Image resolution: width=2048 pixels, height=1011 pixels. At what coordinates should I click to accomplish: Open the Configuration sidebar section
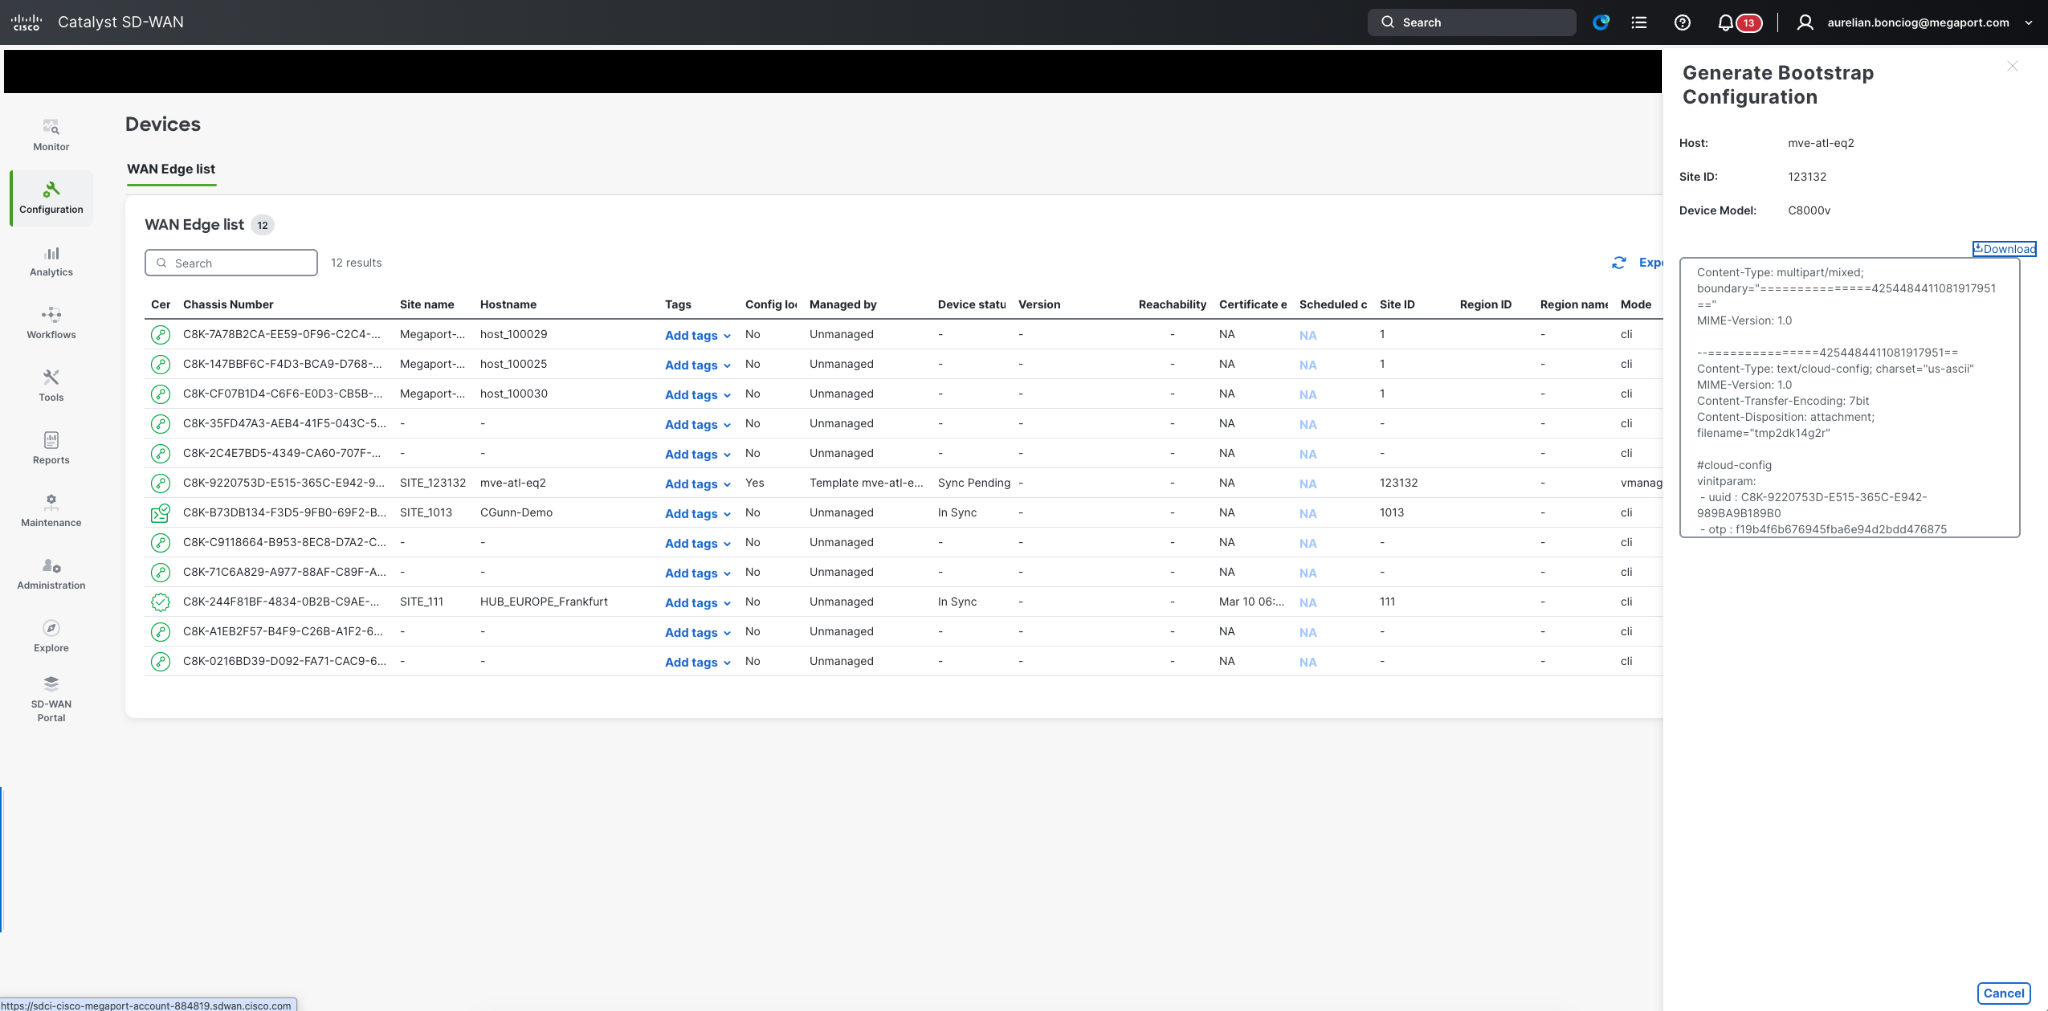[x=51, y=198]
